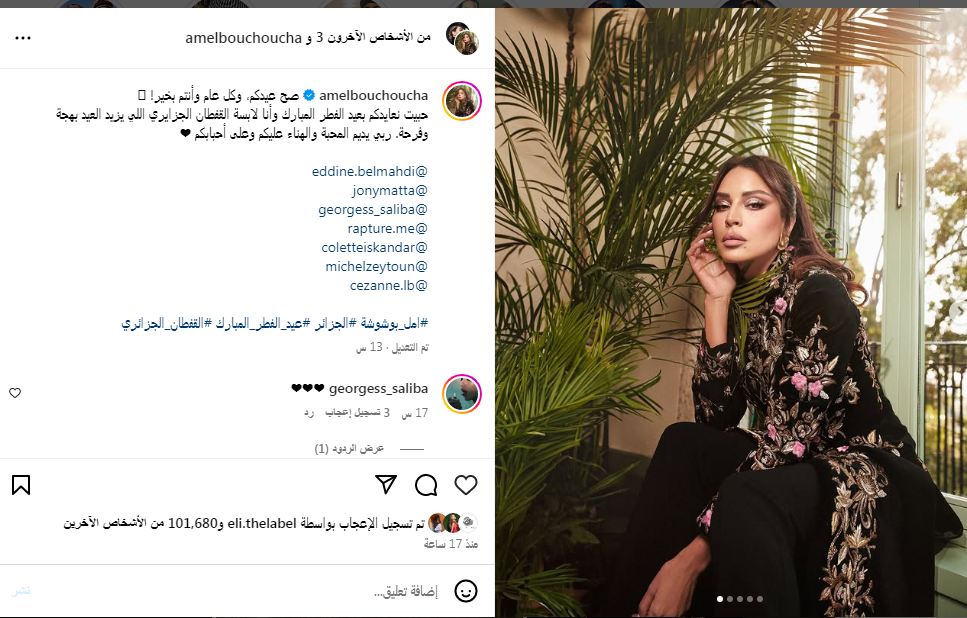Click the stacked collaborator avatars in header
This screenshot has width=967, height=618.
click(x=463, y=38)
